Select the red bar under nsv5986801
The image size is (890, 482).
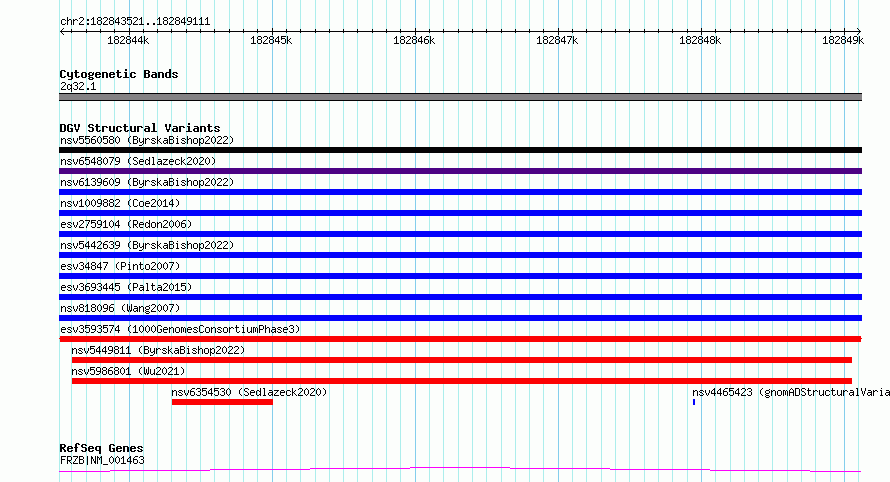pyautogui.click(x=461, y=381)
